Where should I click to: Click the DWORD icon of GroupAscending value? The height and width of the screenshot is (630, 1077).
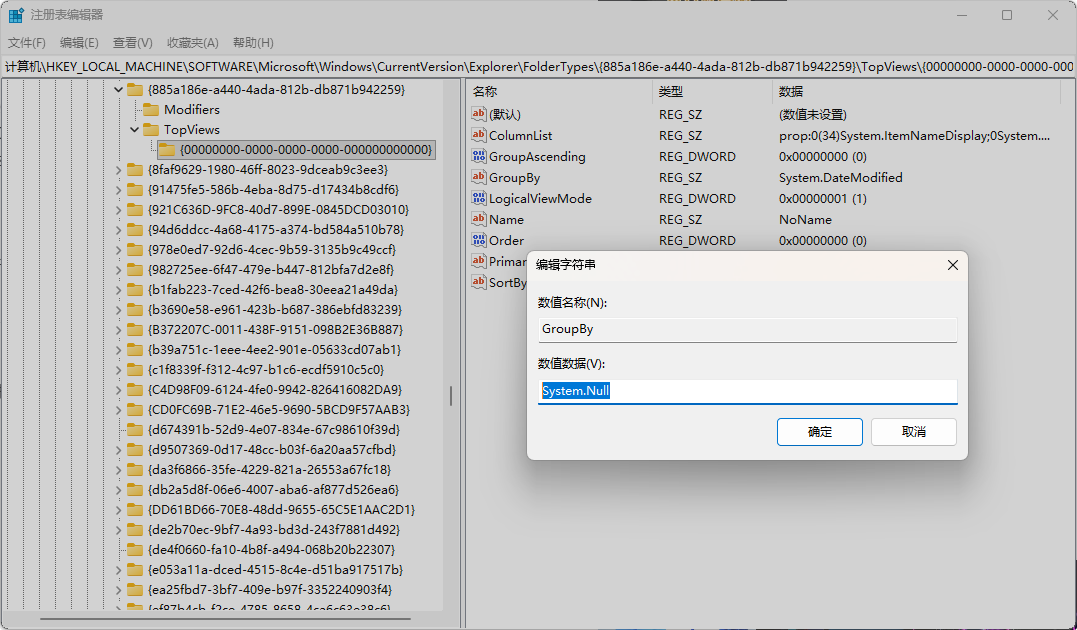[479, 156]
